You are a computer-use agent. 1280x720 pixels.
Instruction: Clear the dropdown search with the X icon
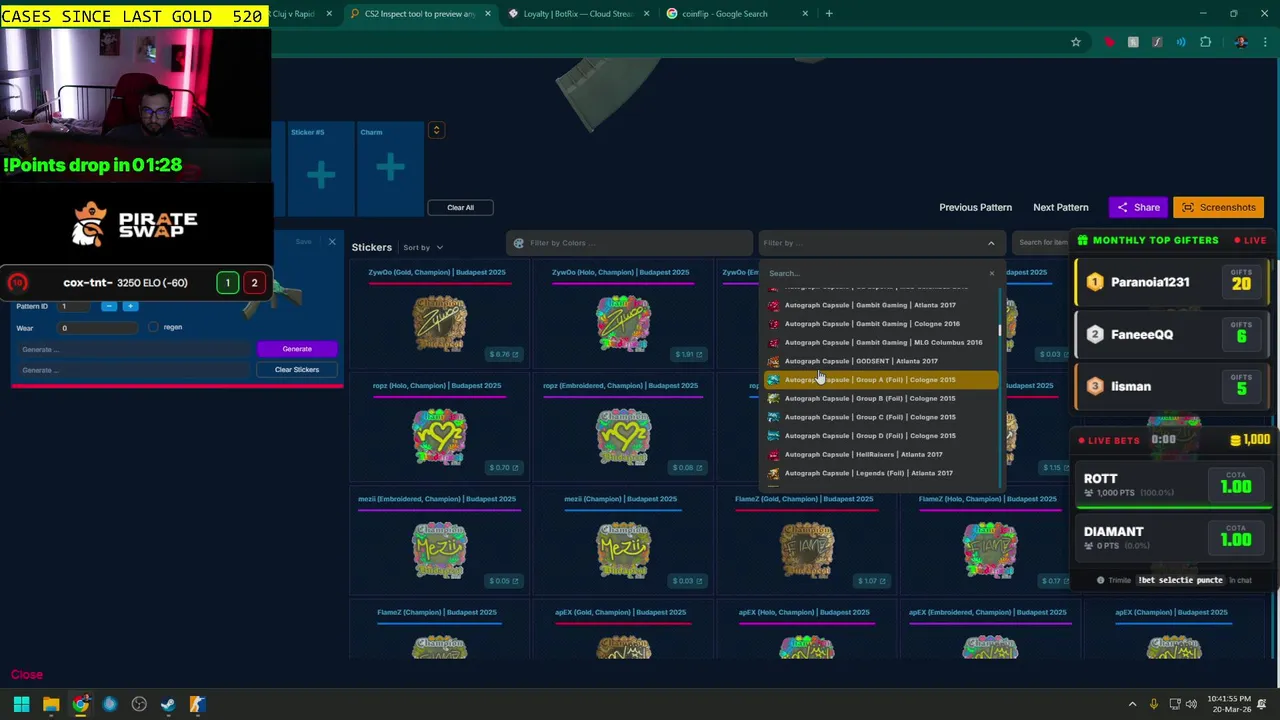pyautogui.click(x=991, y=273)
